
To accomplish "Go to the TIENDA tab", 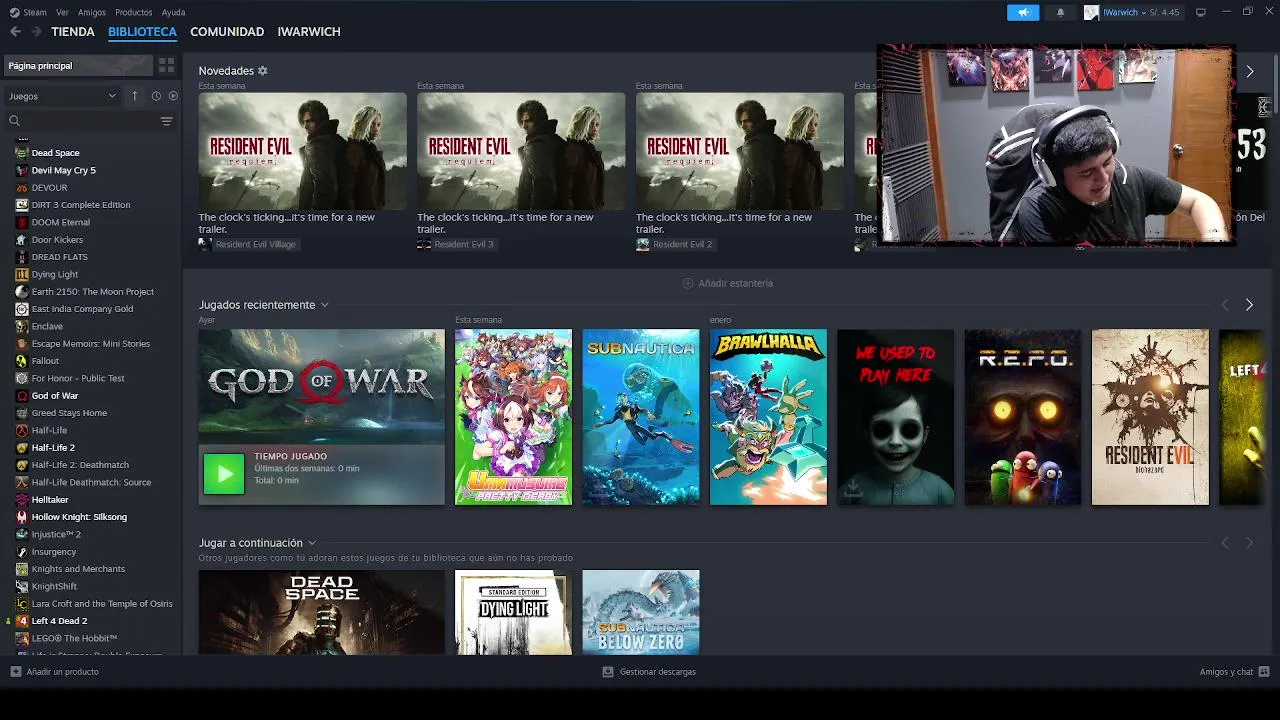I will 73,32.
